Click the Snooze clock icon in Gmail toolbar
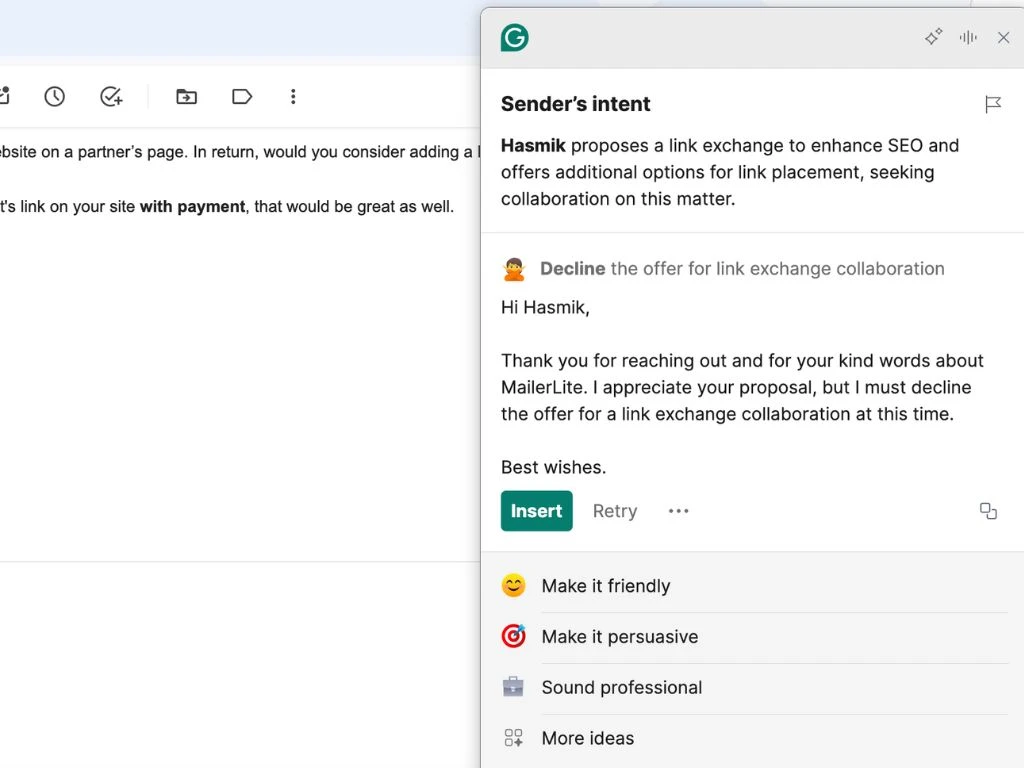Image resolution: width=1024 pixels, height=768 pixels. tap(55, 96)
